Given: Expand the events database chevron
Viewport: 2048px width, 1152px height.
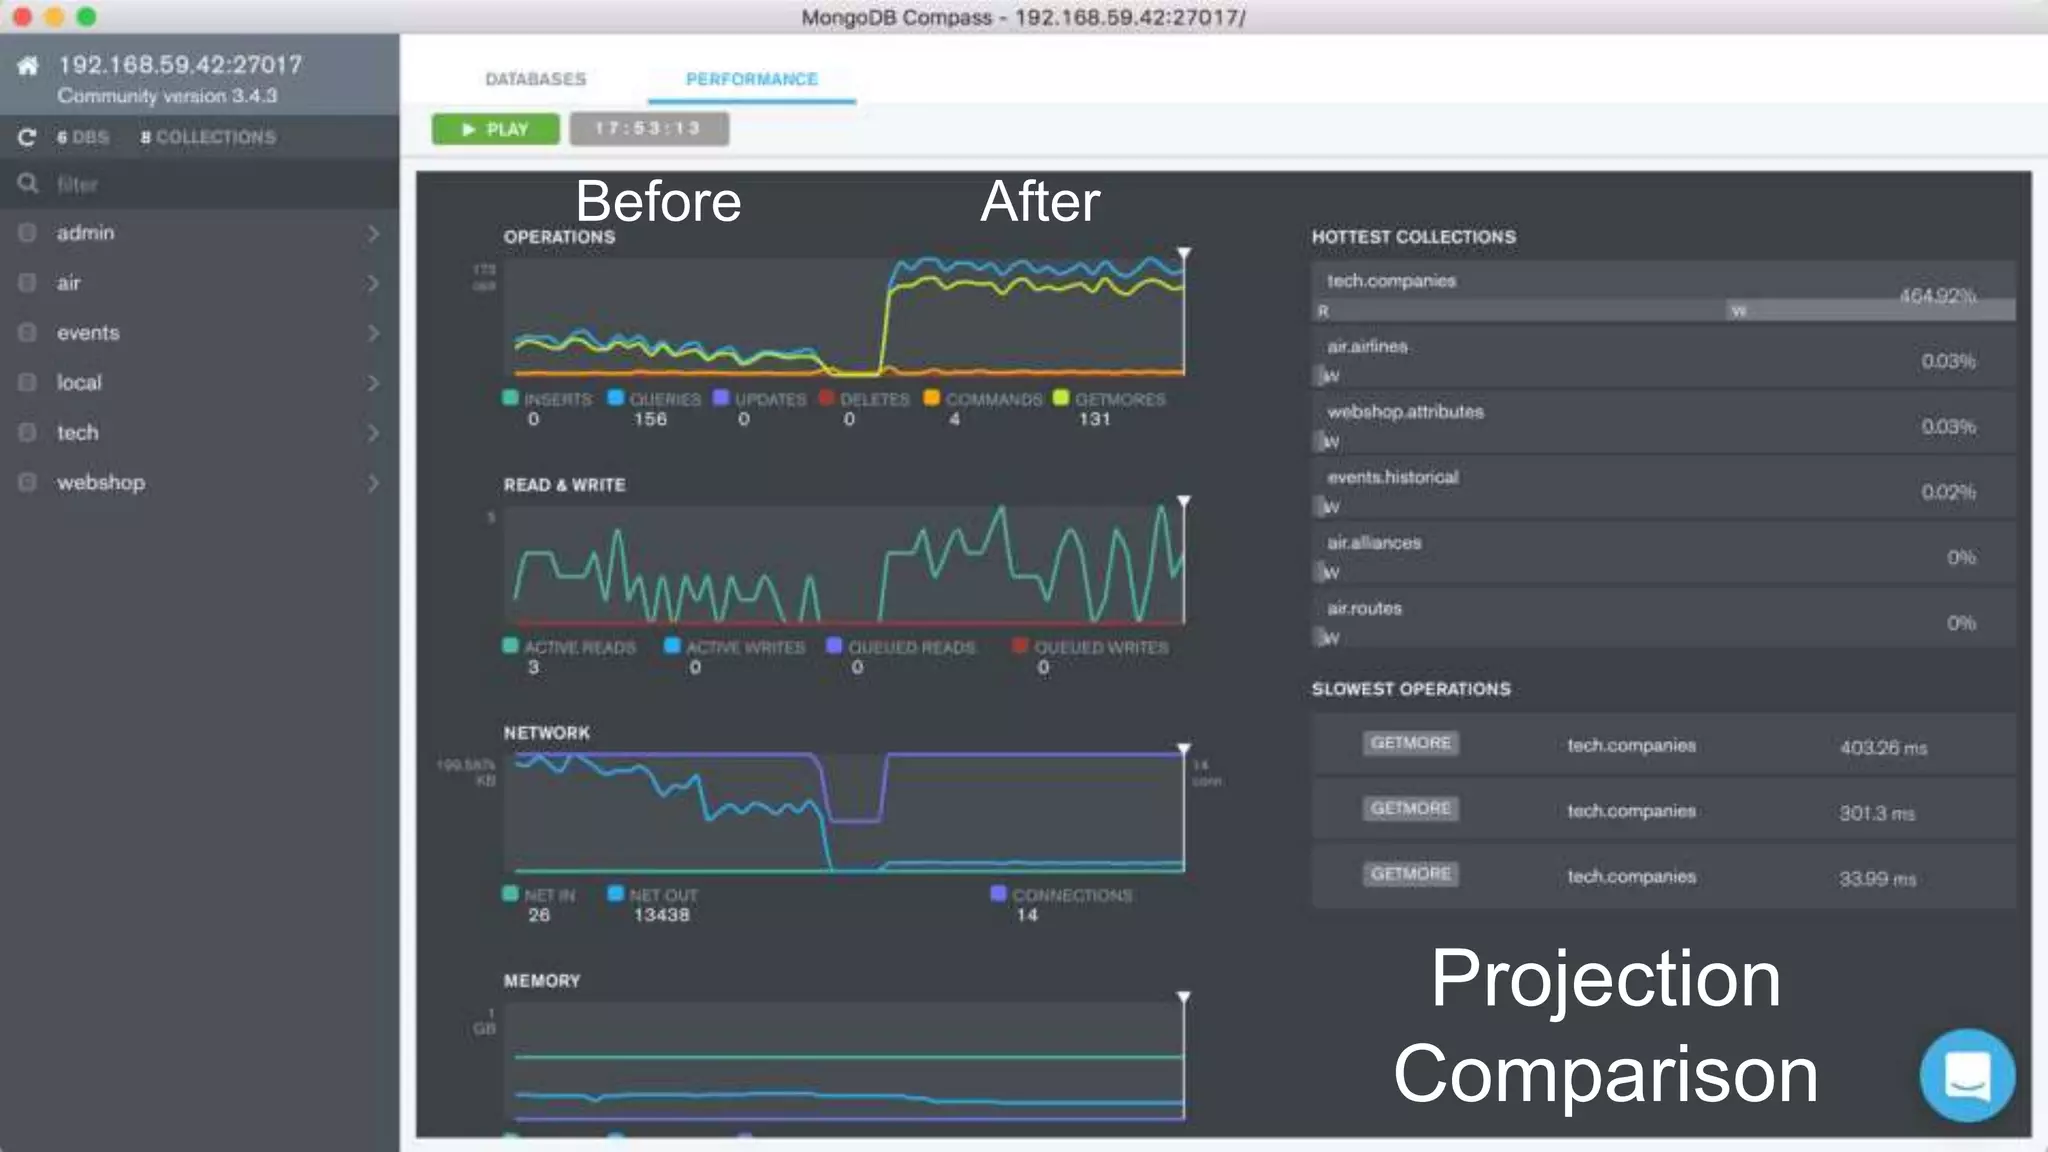Looking at the screenshot, I should (x=373, y=333).
